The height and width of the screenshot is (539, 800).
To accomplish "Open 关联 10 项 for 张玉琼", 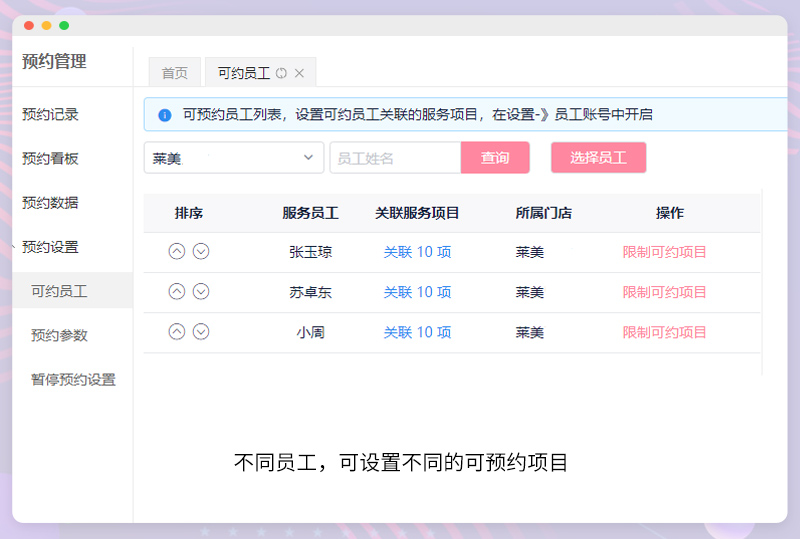I will (417, 252).
